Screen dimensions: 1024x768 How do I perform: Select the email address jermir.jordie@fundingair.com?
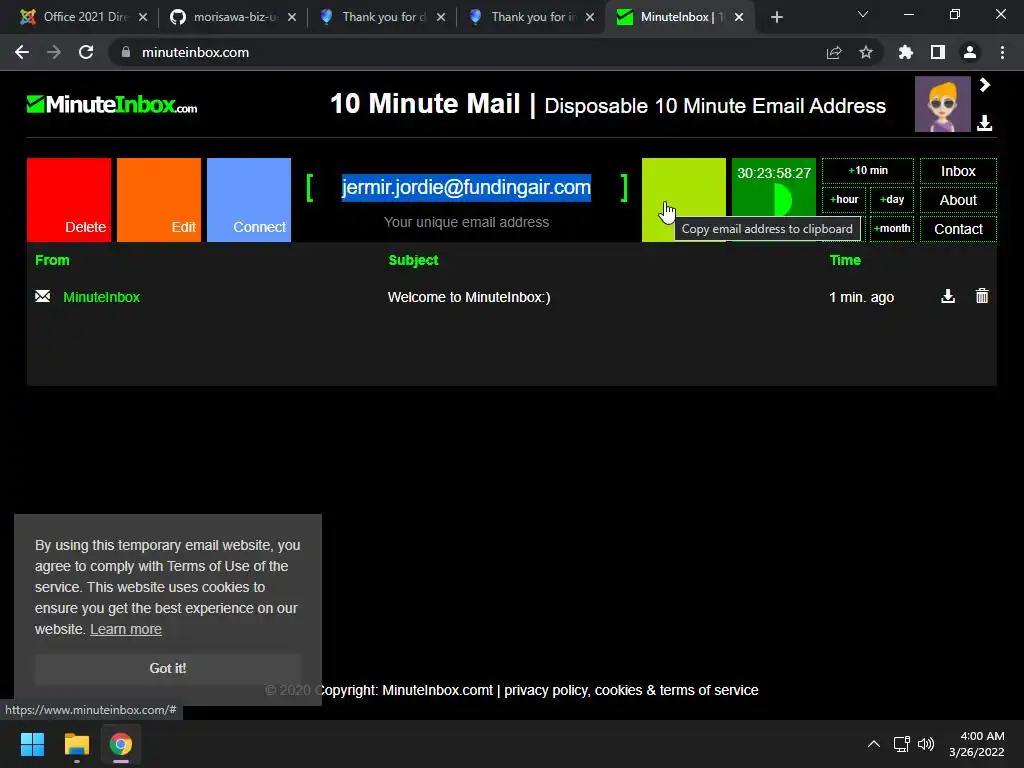[466, 187]
